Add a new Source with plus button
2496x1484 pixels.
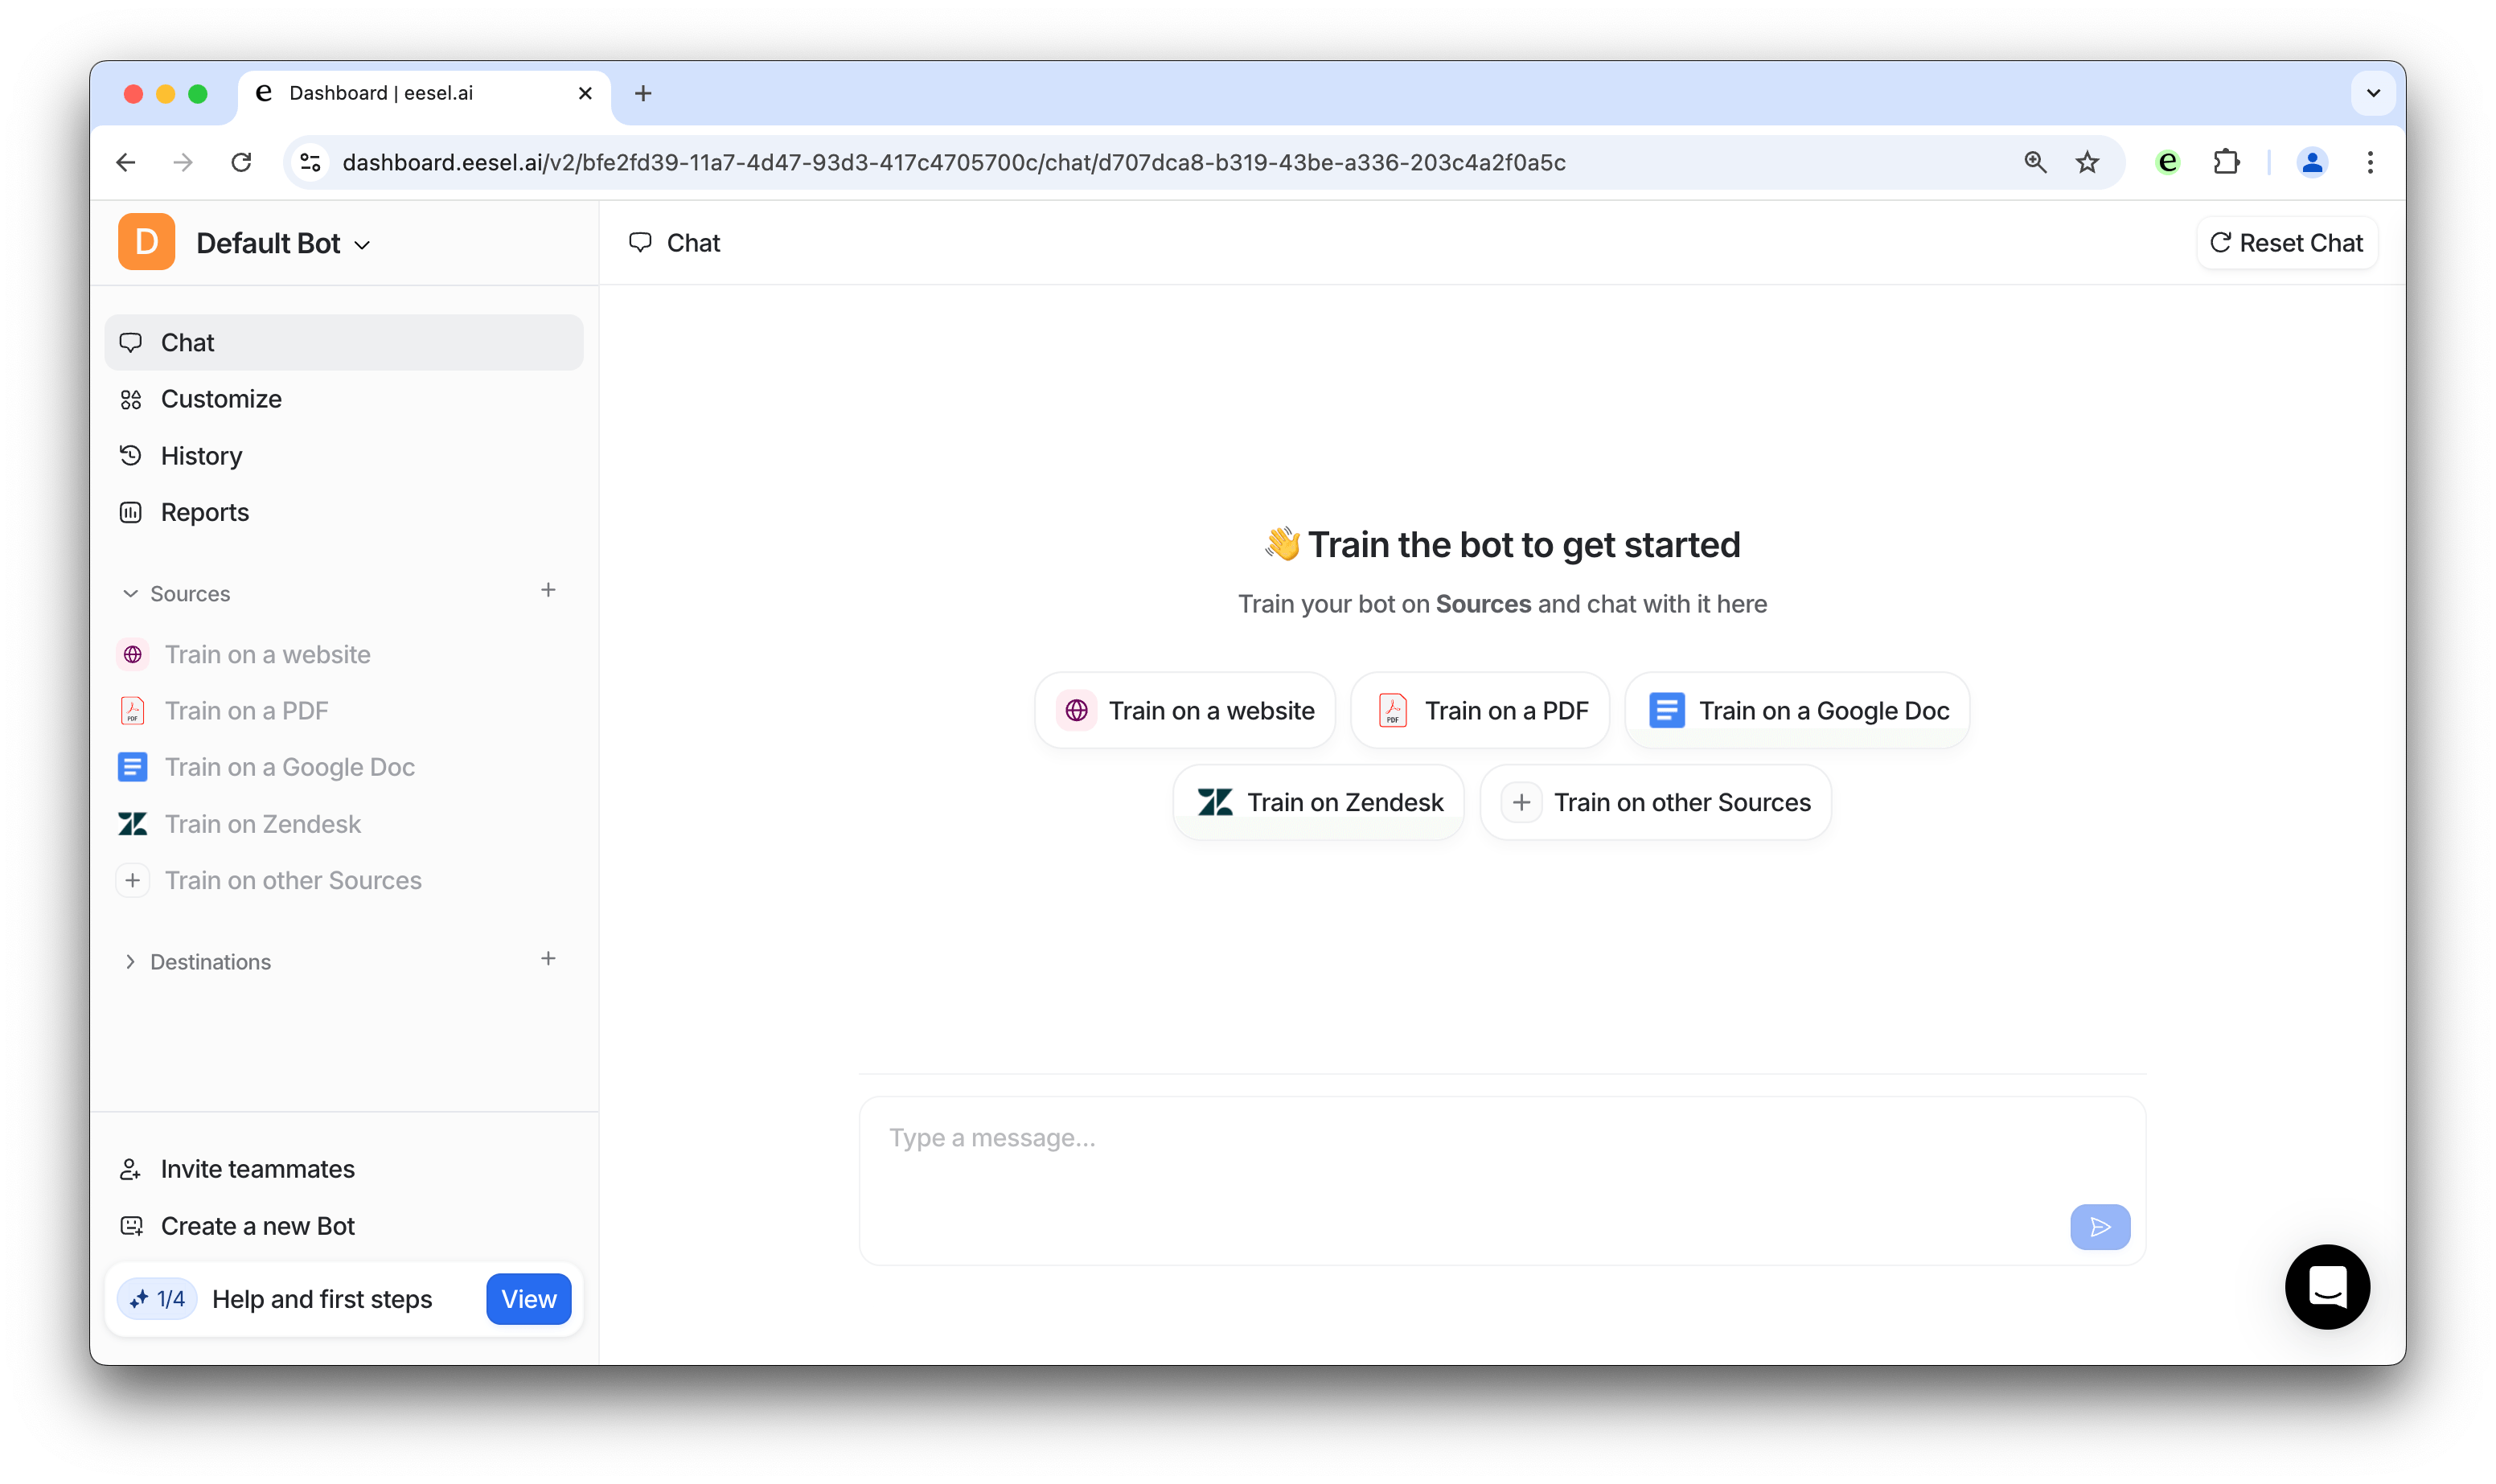click(x=548, y=590)
